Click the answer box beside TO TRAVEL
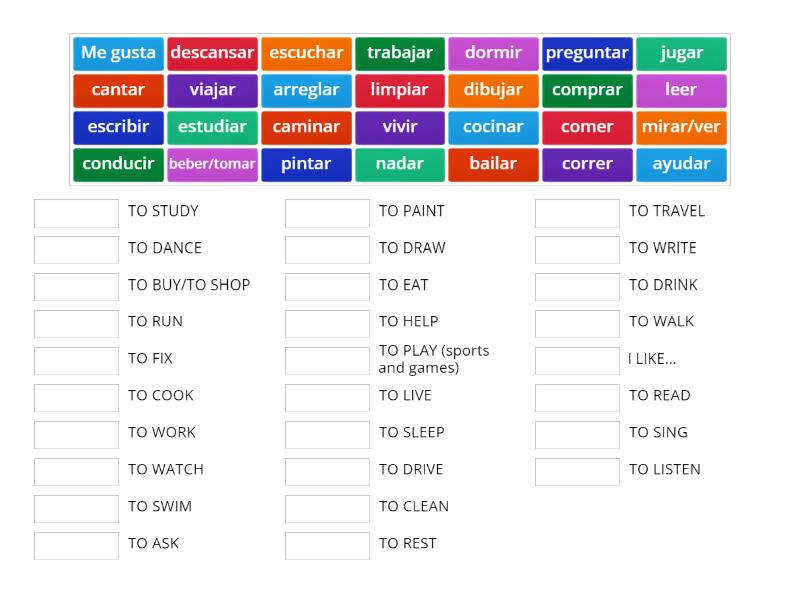The width and height of the screenshot is (800, 600). click(x=576, y=212)
